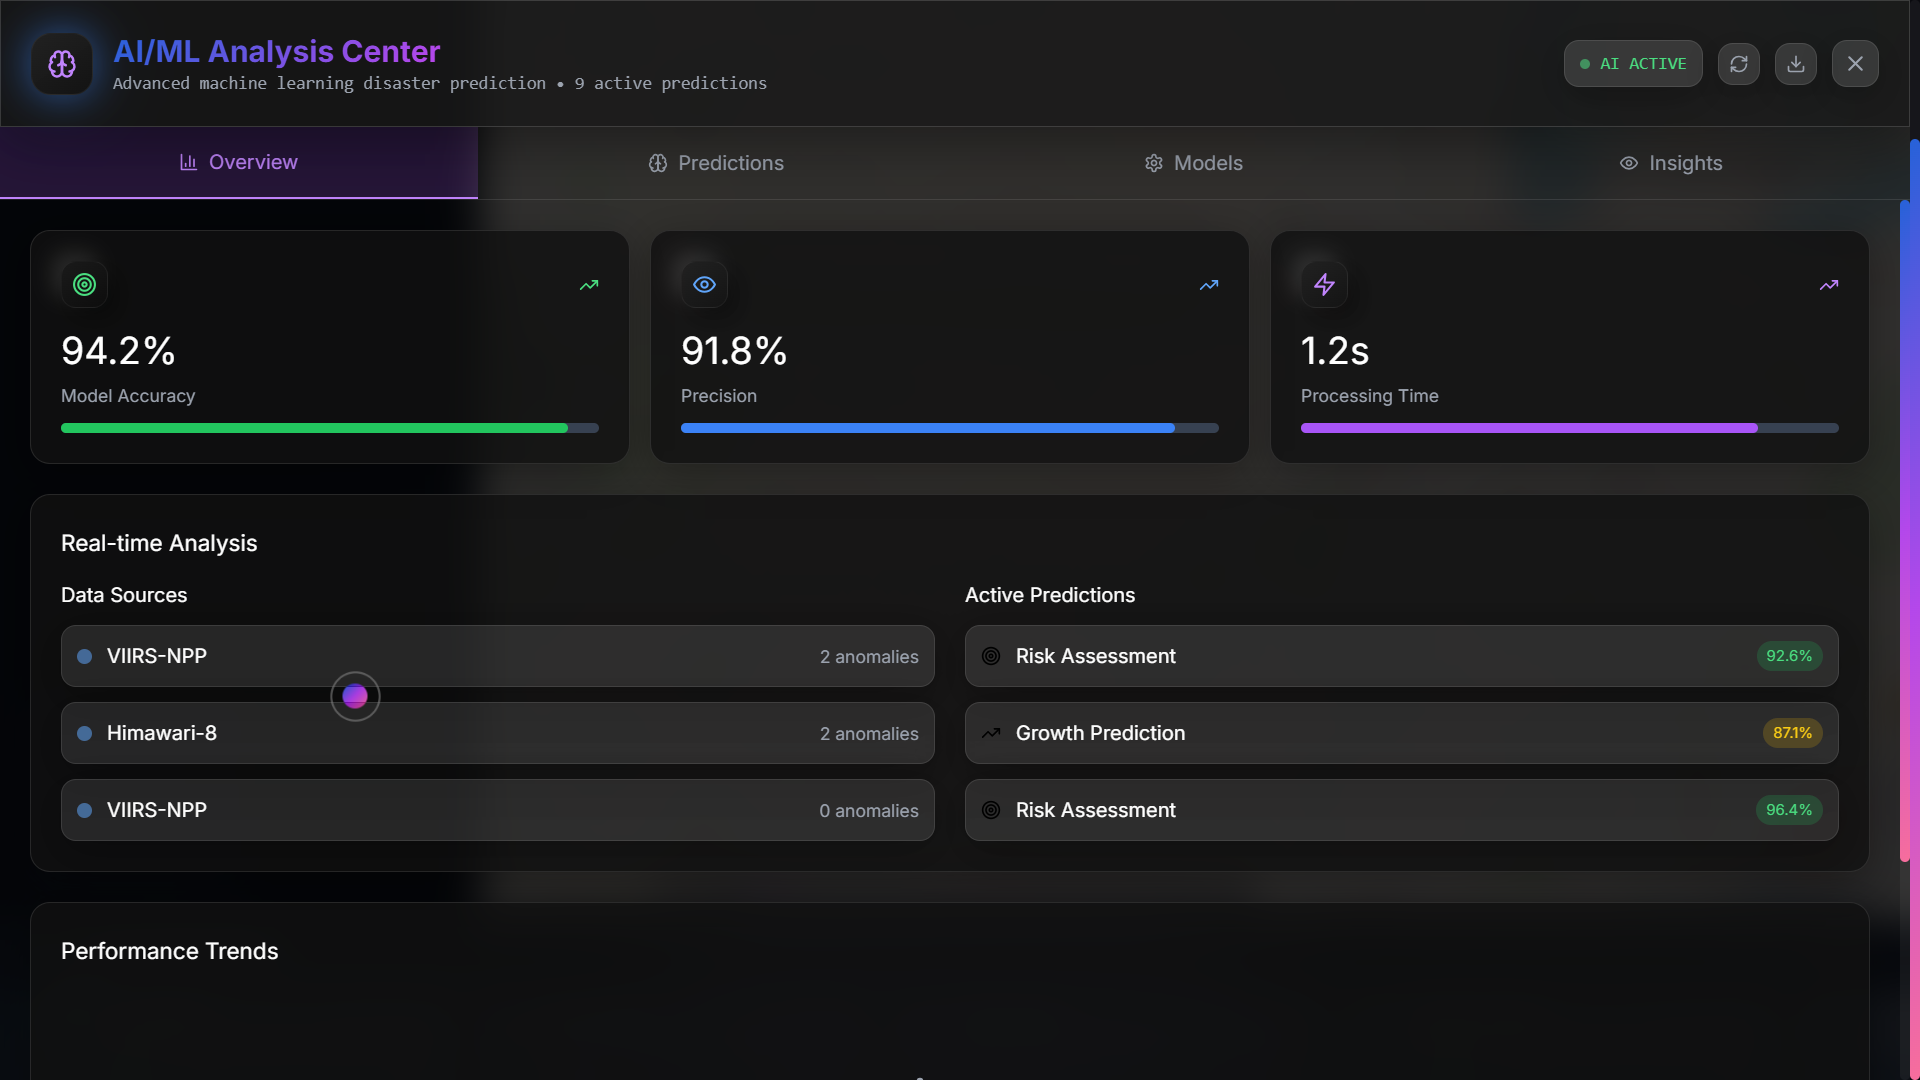The height and width of the screenshot is (1080, 1920).
Task: Click the 87.1% Growth Prediction badge
Action: pyautogui.click(x=1791, y=733)
